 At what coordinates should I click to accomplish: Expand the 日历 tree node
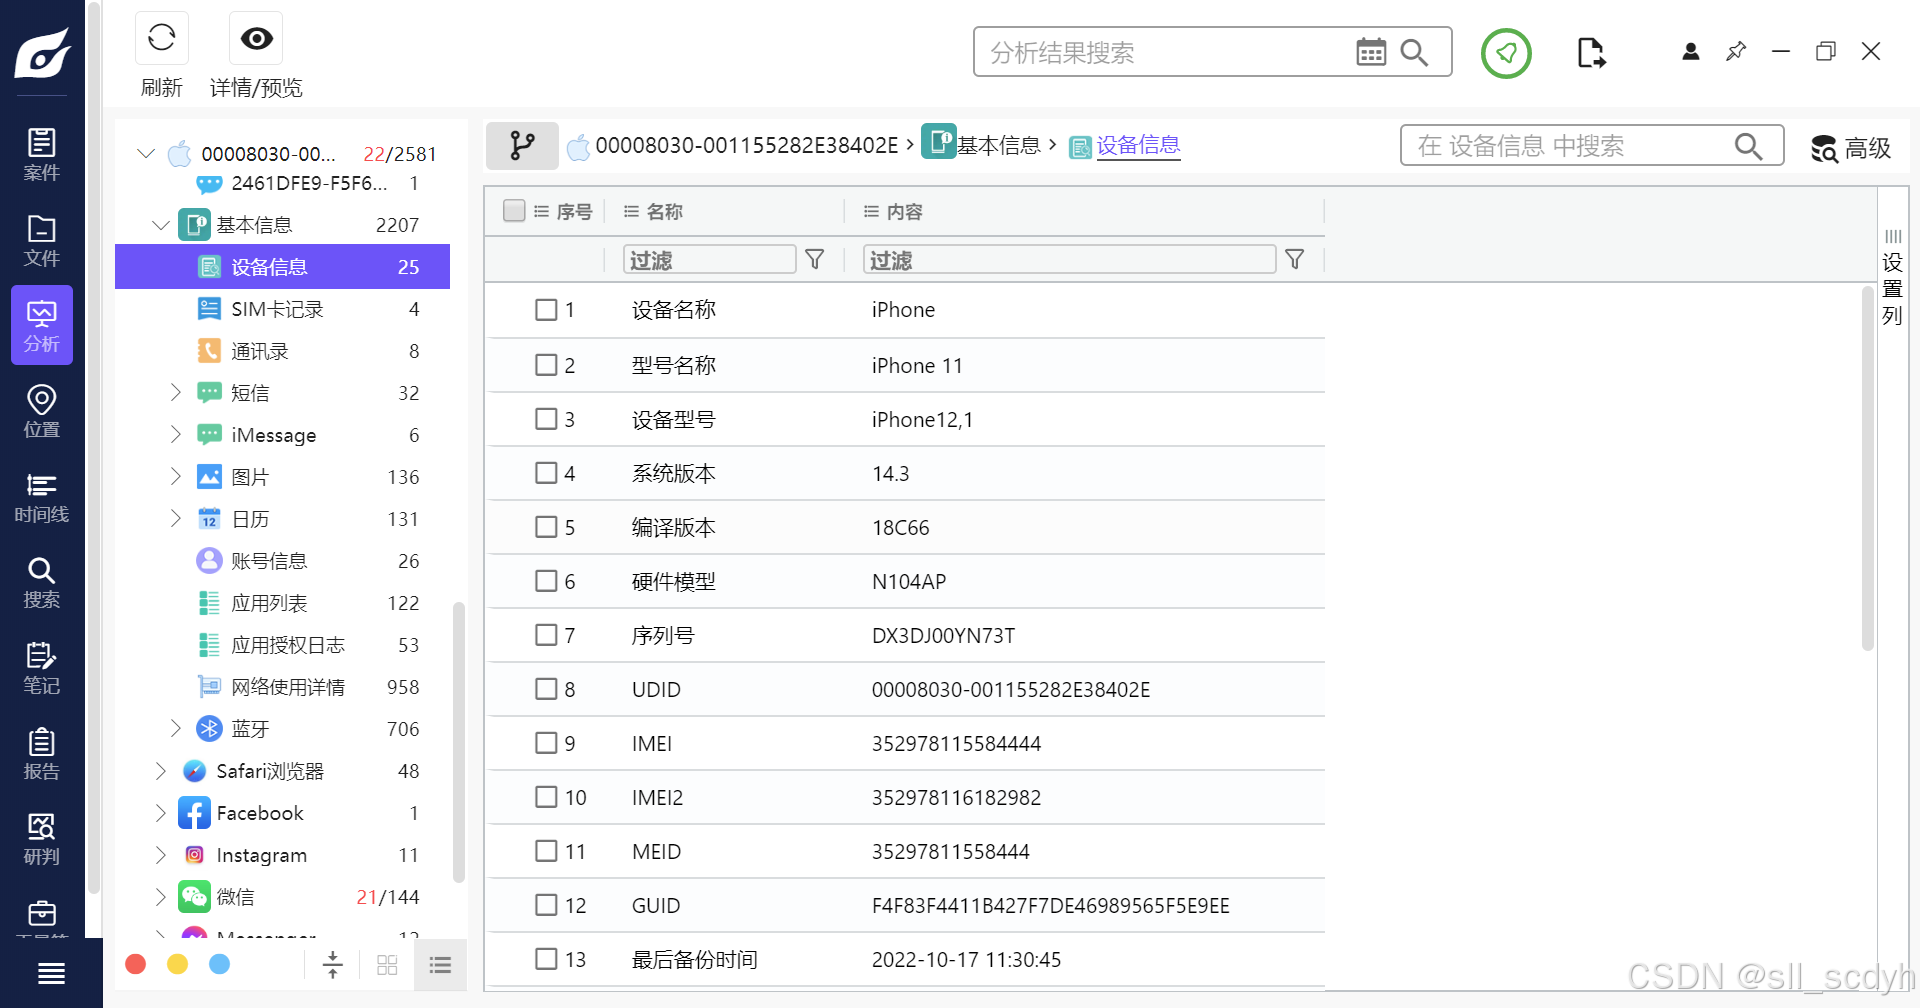pyautogui.click(x=175, y=518)
